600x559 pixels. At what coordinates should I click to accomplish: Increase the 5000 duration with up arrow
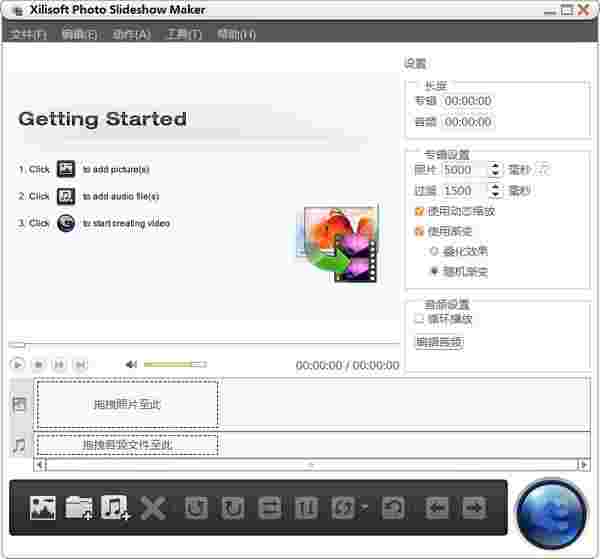(x=496, y=166)
